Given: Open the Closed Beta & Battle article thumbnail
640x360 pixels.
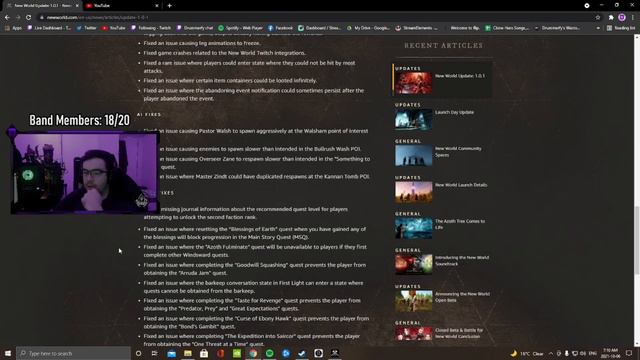Looking at the screenshot, I should 413,334.
